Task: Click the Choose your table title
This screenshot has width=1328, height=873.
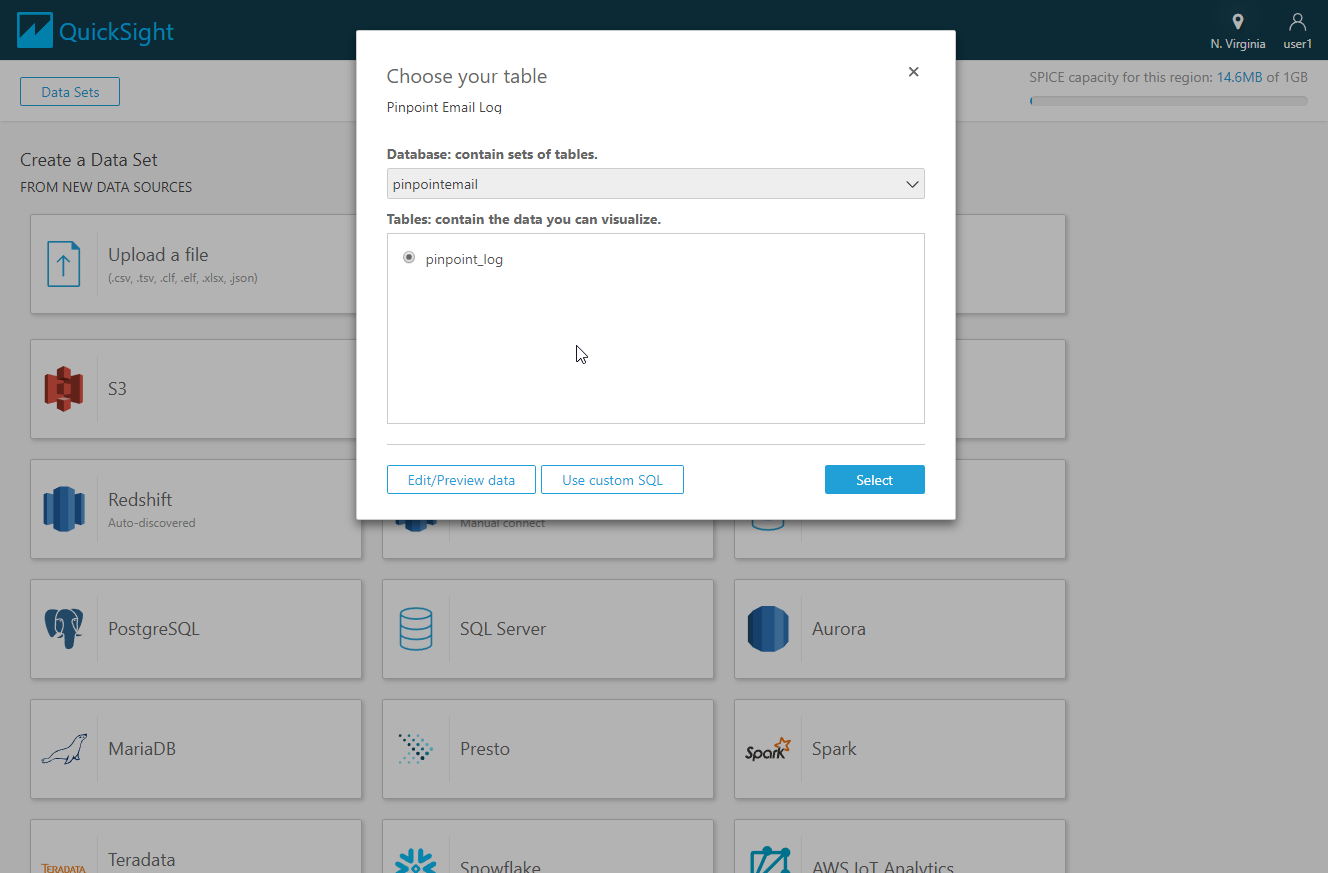Action: click(467, 77)
